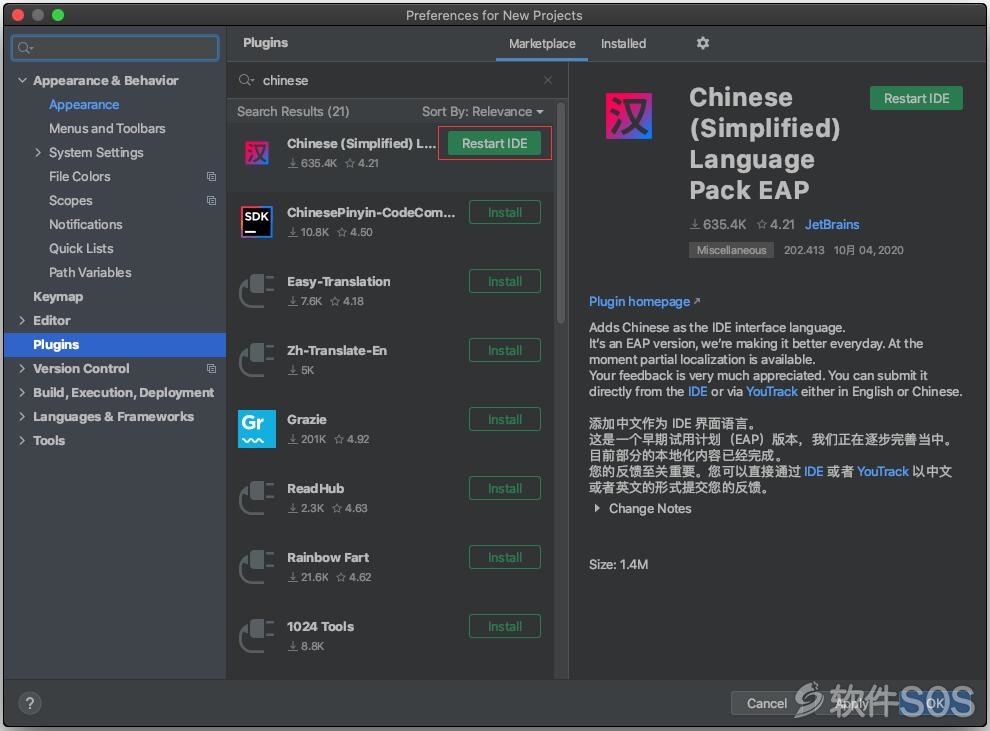Click the Grazie plugin icon
This screenshot has height=731, width=990.
tap(257, 429)
